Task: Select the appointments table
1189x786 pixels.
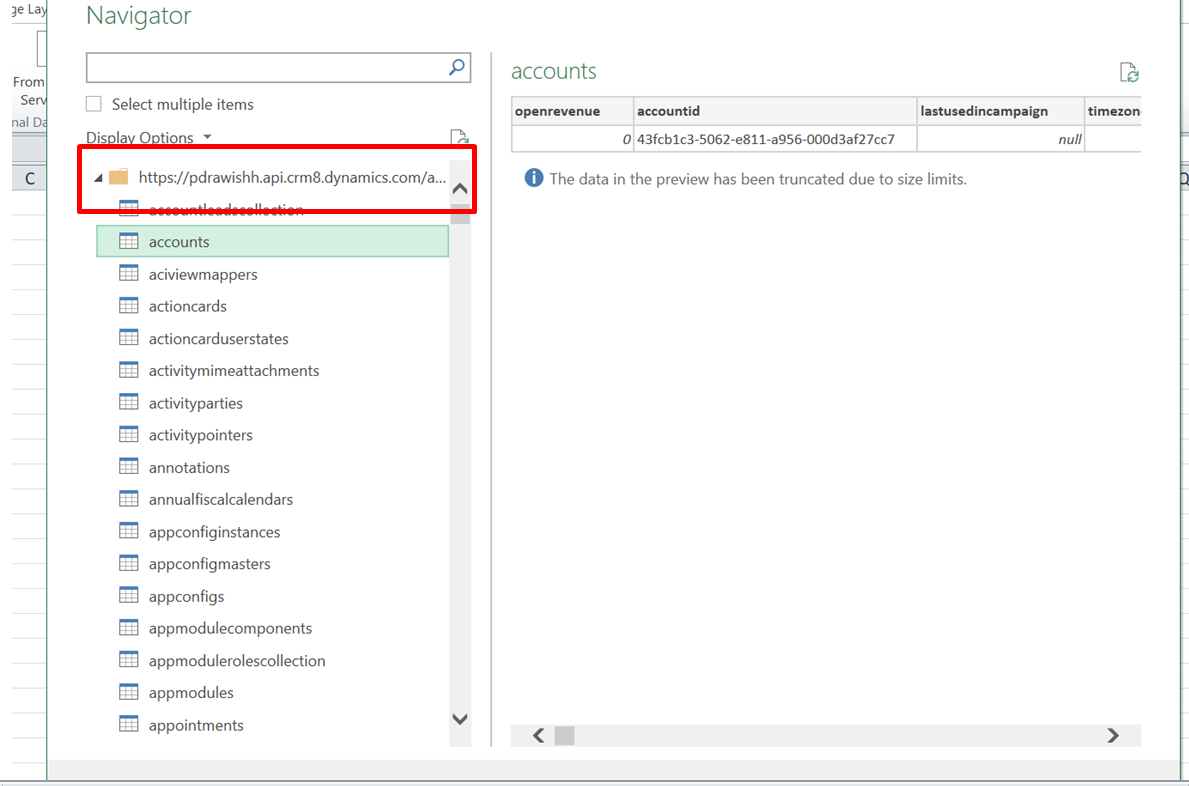Action: pyautogui.click(x=196, y=725)
